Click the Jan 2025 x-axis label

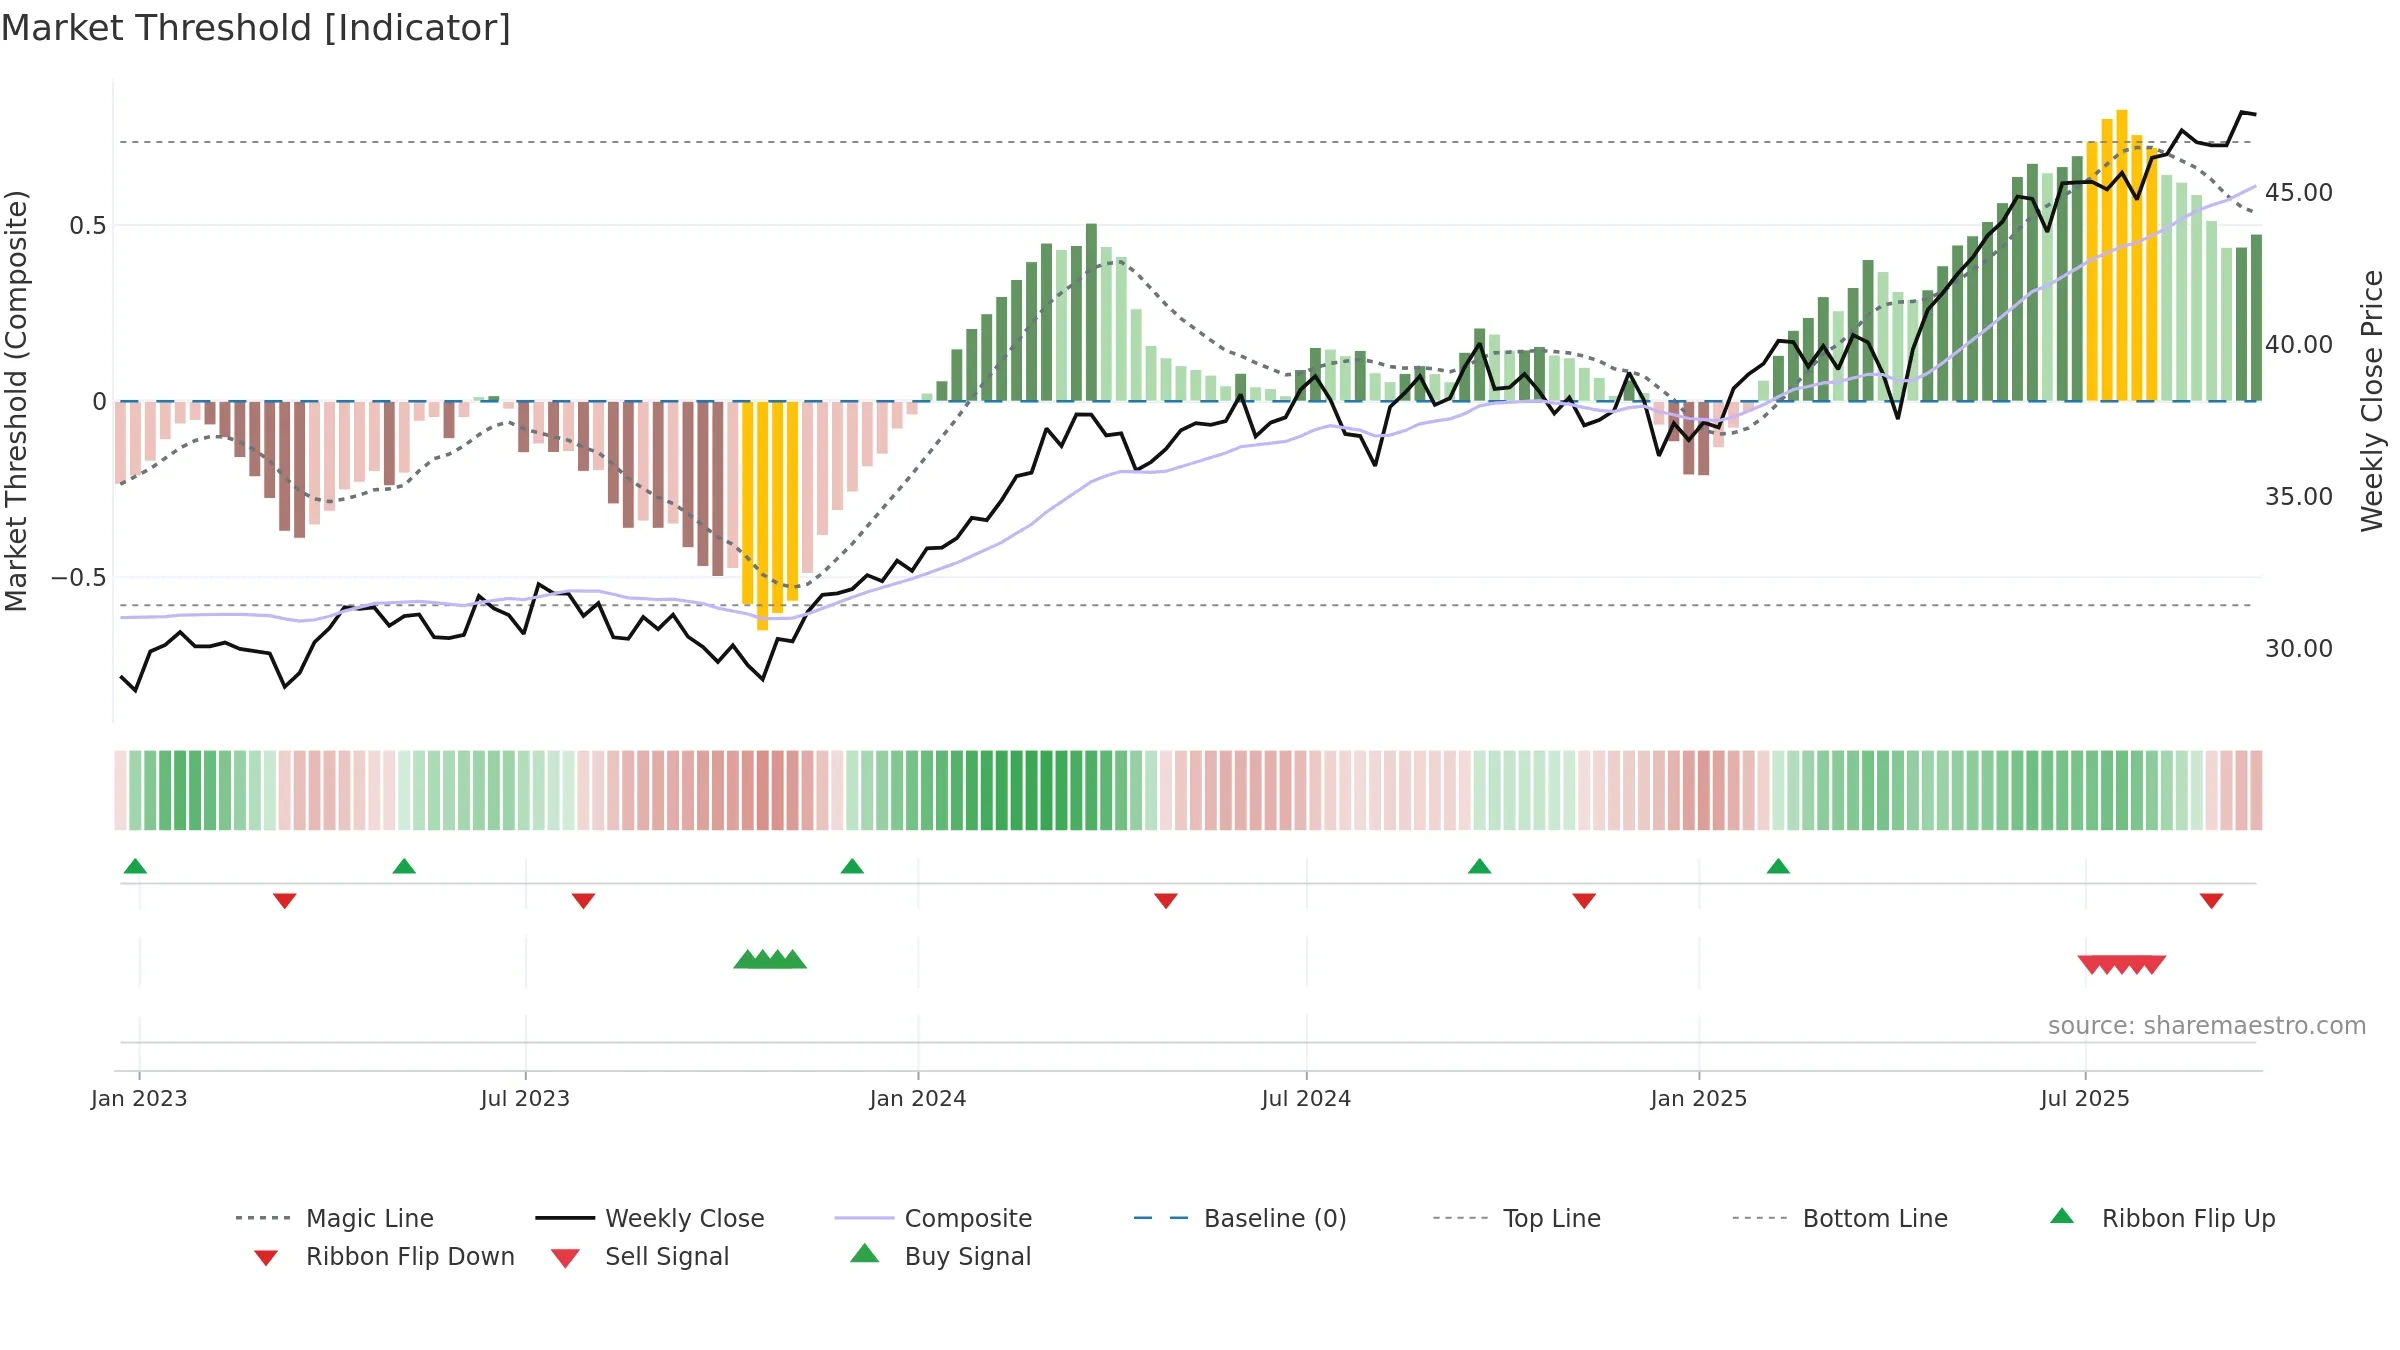[x=1699, y=1098]
